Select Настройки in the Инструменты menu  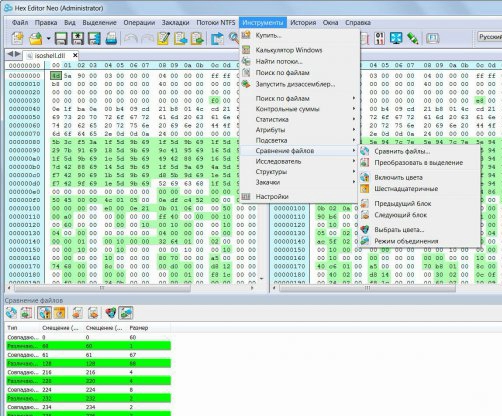pos(299,197)
